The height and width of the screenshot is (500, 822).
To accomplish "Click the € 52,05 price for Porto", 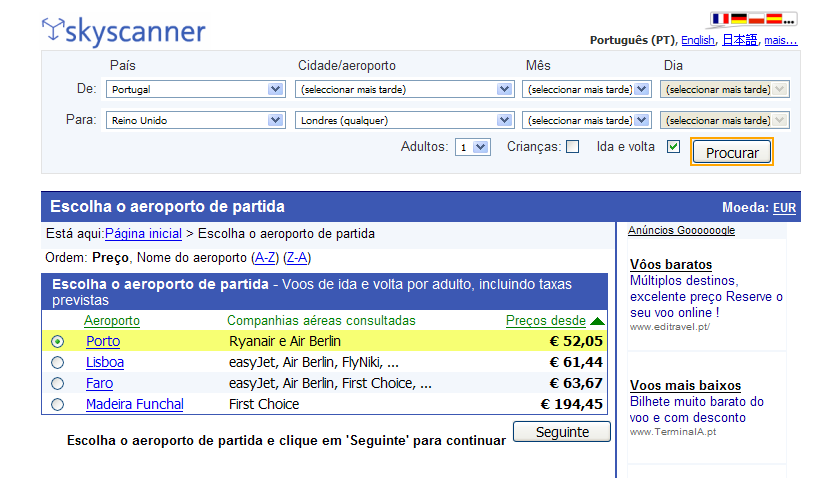I will (576, 342).
